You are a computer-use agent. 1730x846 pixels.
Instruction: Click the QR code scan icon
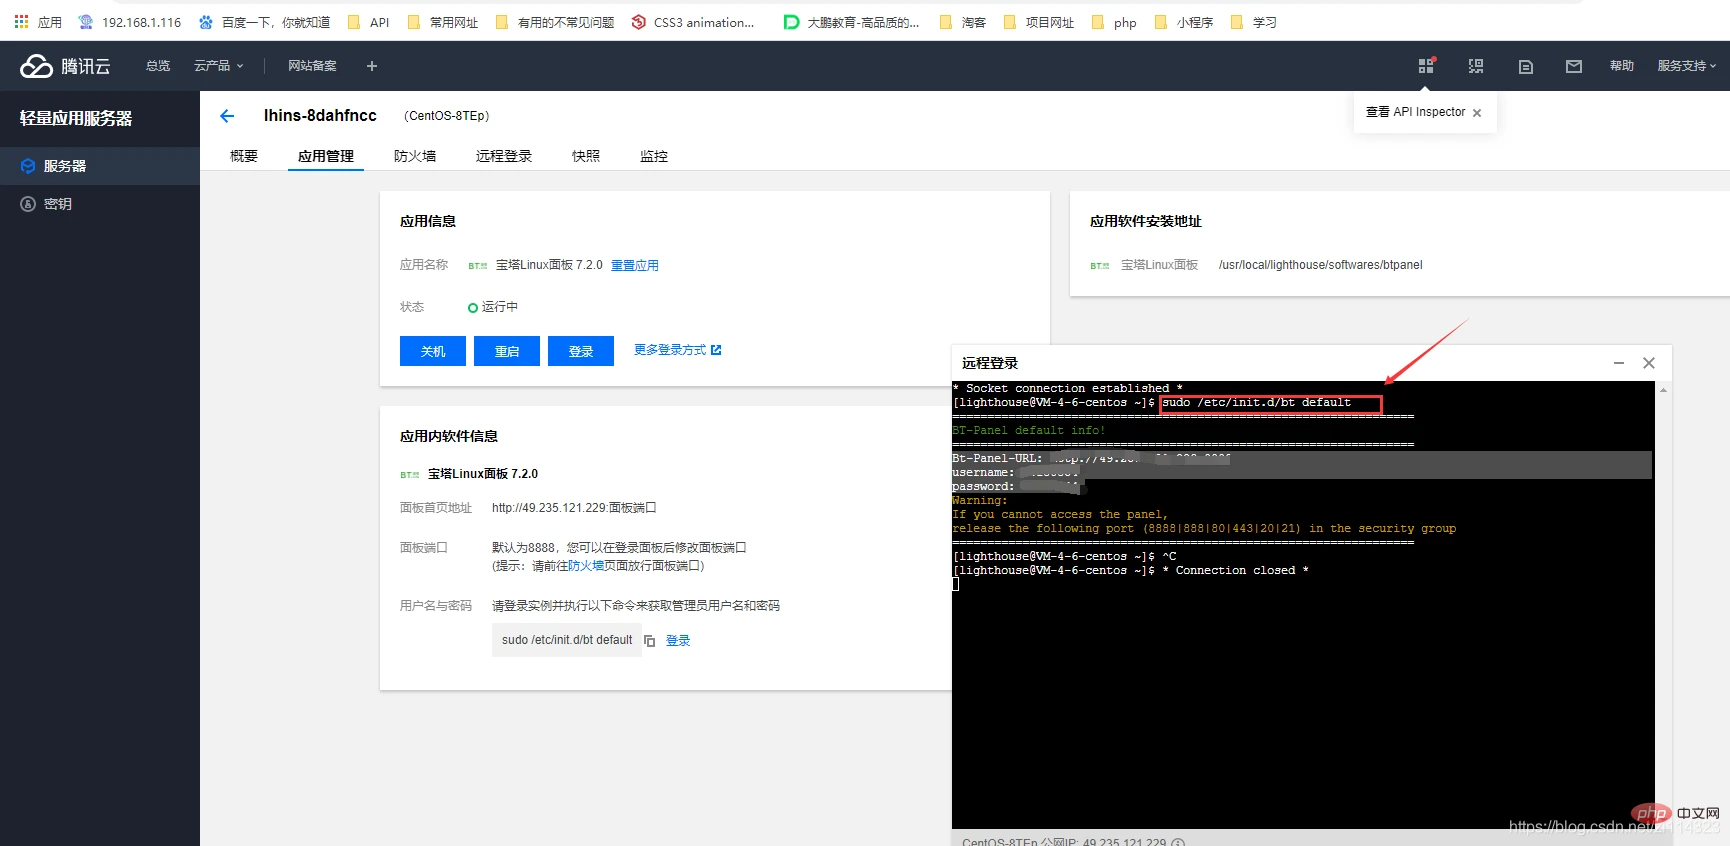(x=1476, y=66)
